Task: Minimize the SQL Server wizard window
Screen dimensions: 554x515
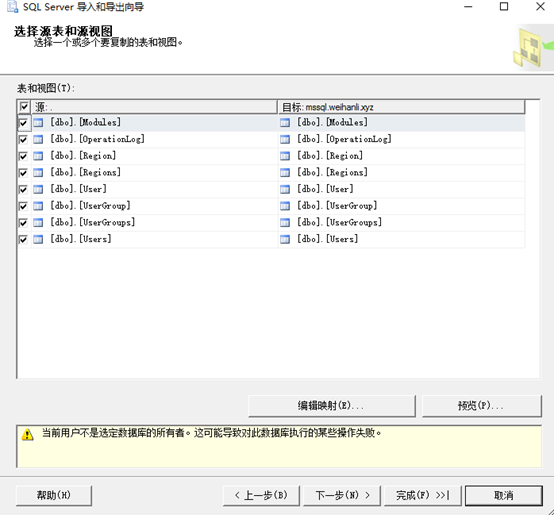Action: [x=468, y=7]
